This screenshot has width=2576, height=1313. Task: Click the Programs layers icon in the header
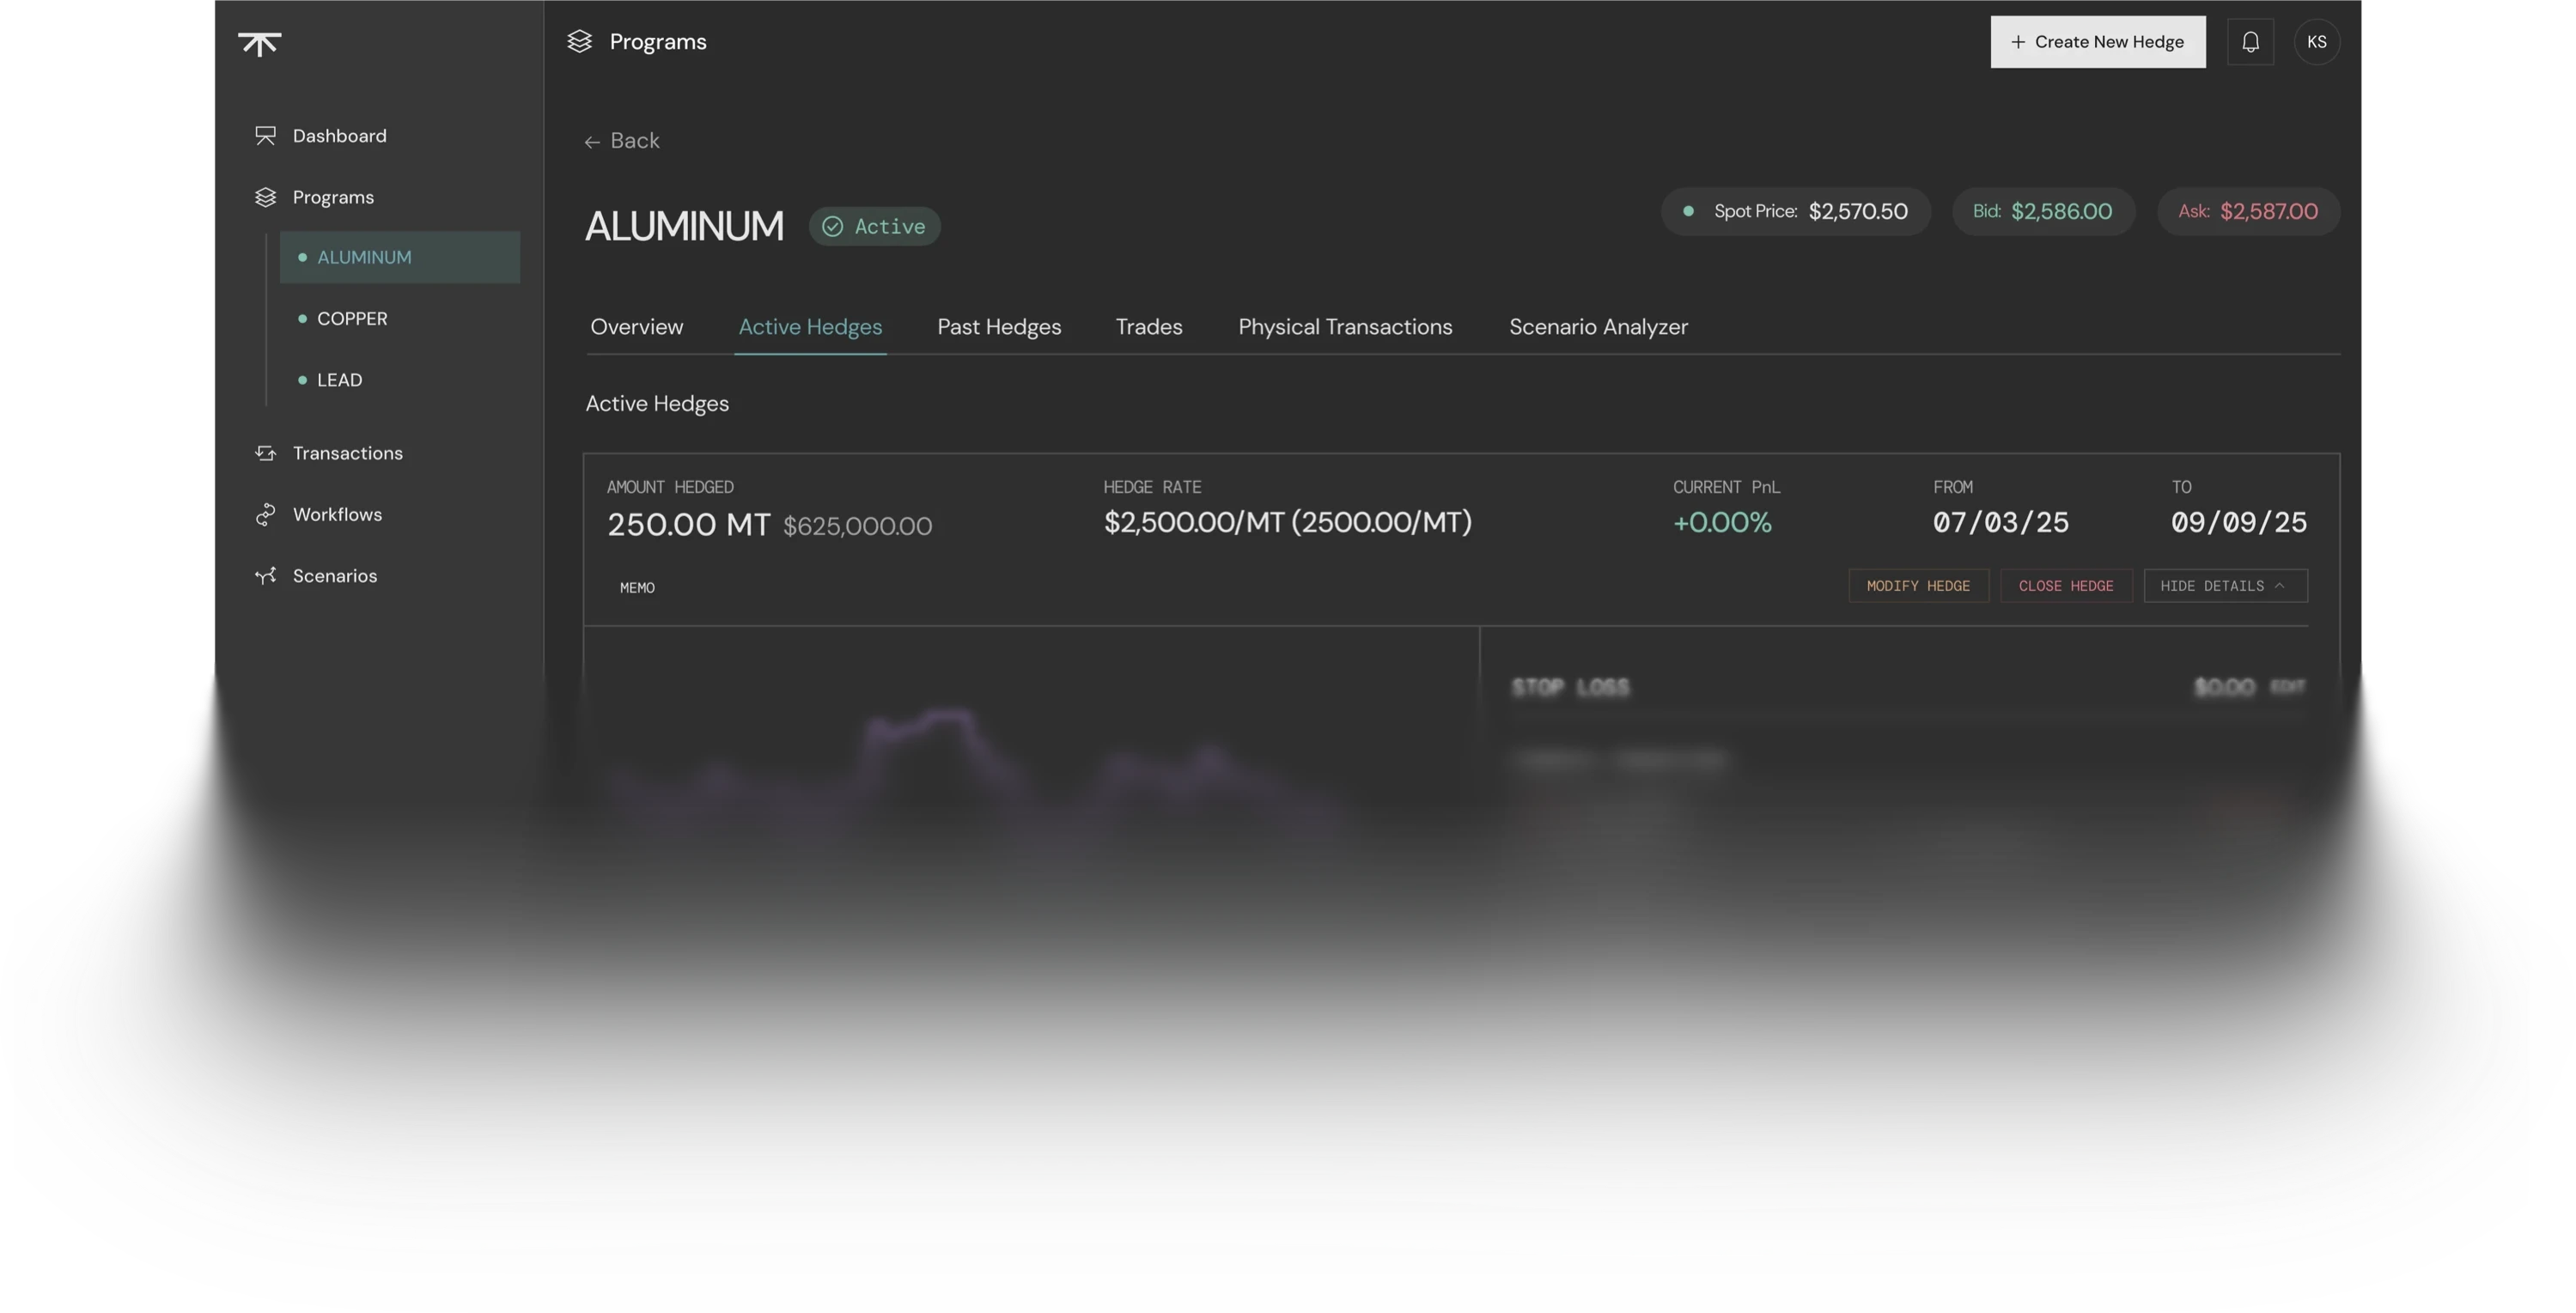pyautogui.click(x=580, y=42)
